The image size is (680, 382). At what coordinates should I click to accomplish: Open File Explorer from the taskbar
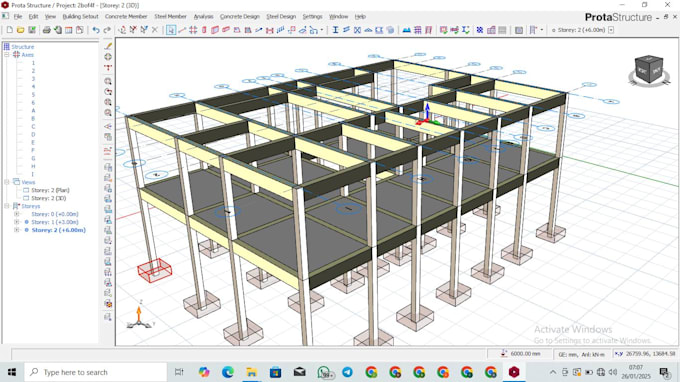[252, 372]
